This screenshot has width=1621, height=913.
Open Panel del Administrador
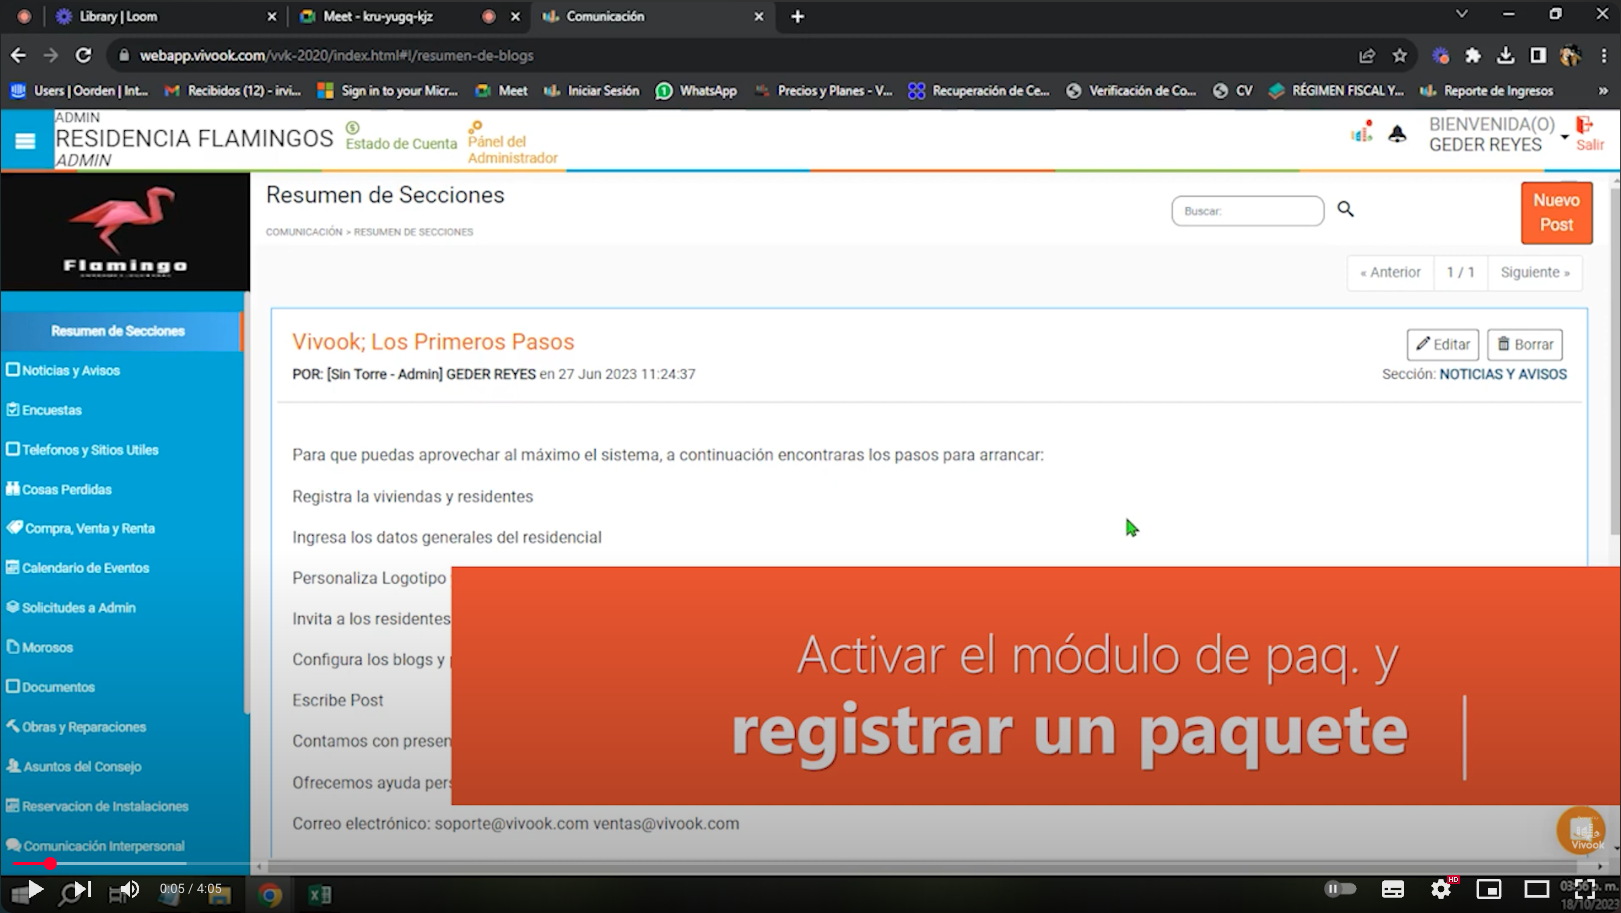coord(512,143)
